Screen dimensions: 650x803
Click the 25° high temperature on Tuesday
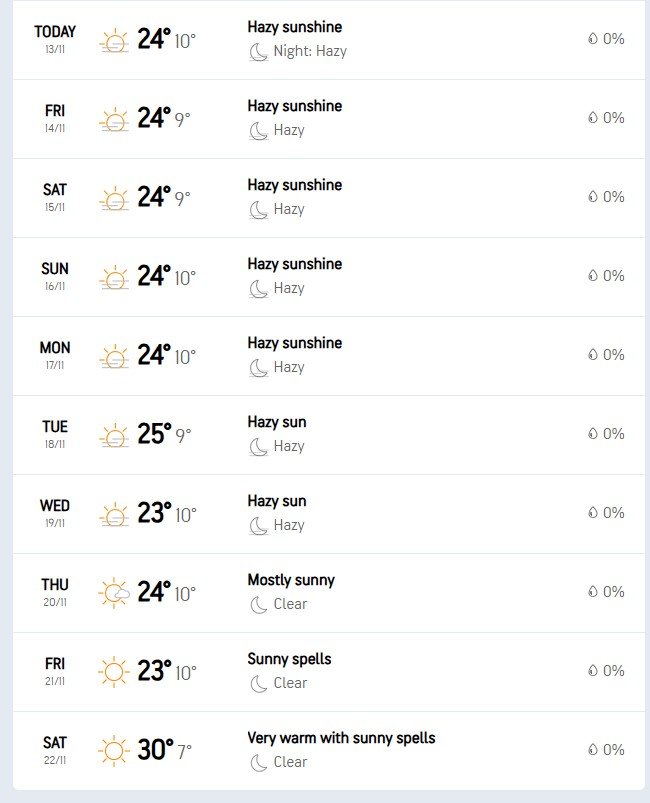pos(155,434)
